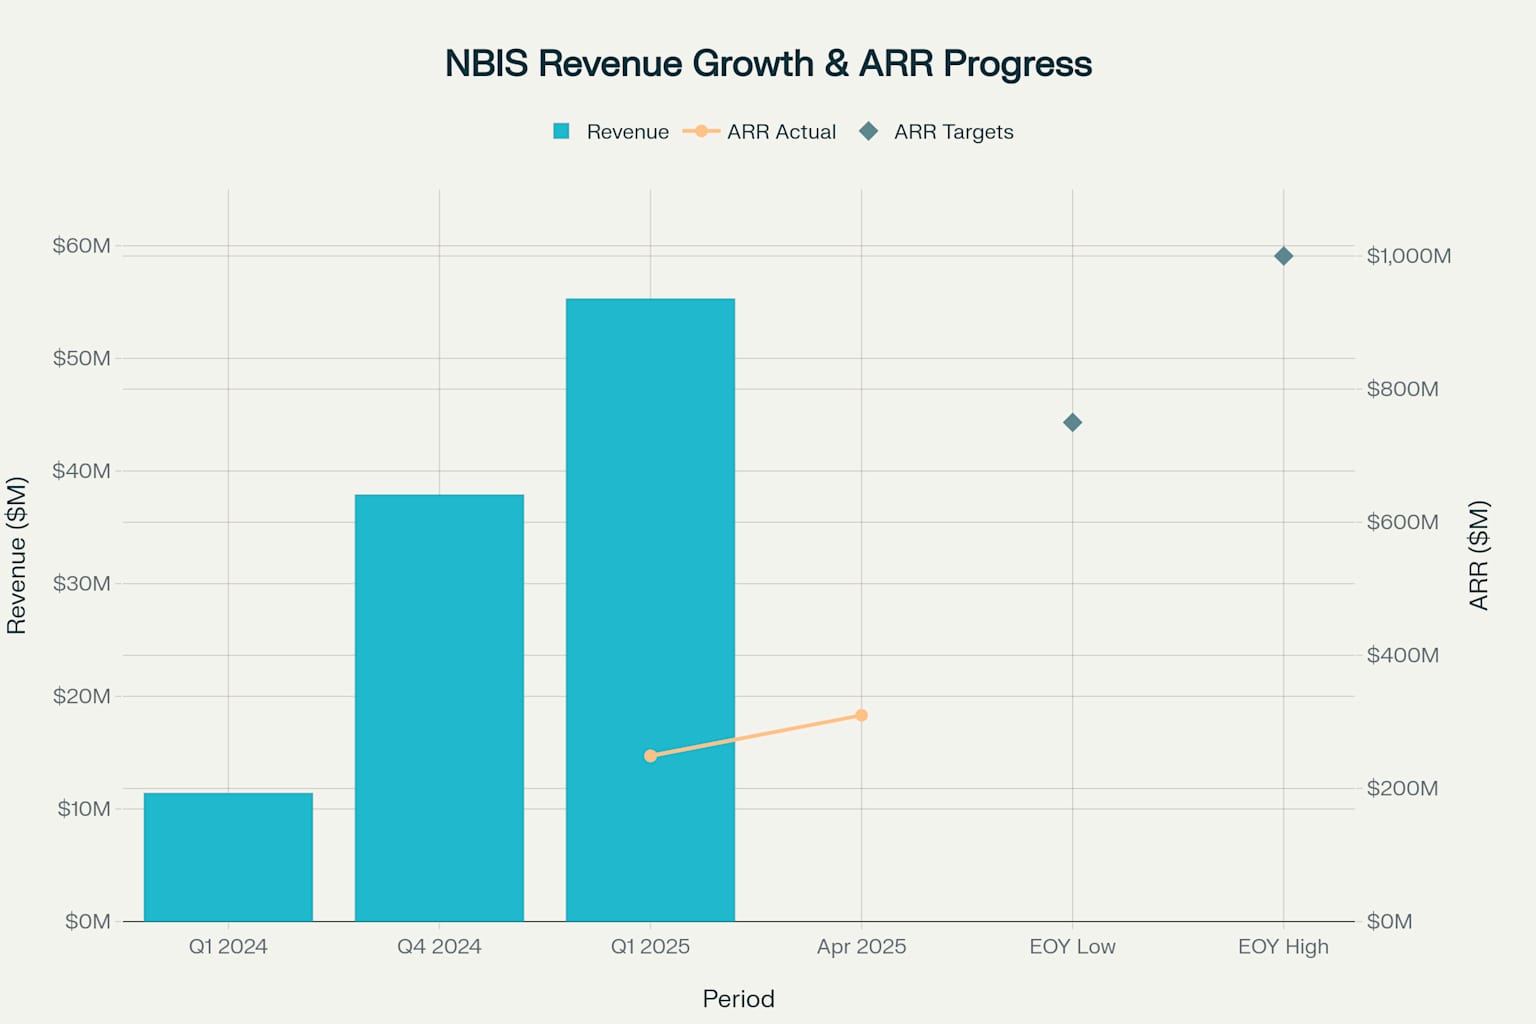This screenshot has height=1024, width=1536.
Task: Select the Q1 2024 revenue bar
Action: [x=228, y=857]
